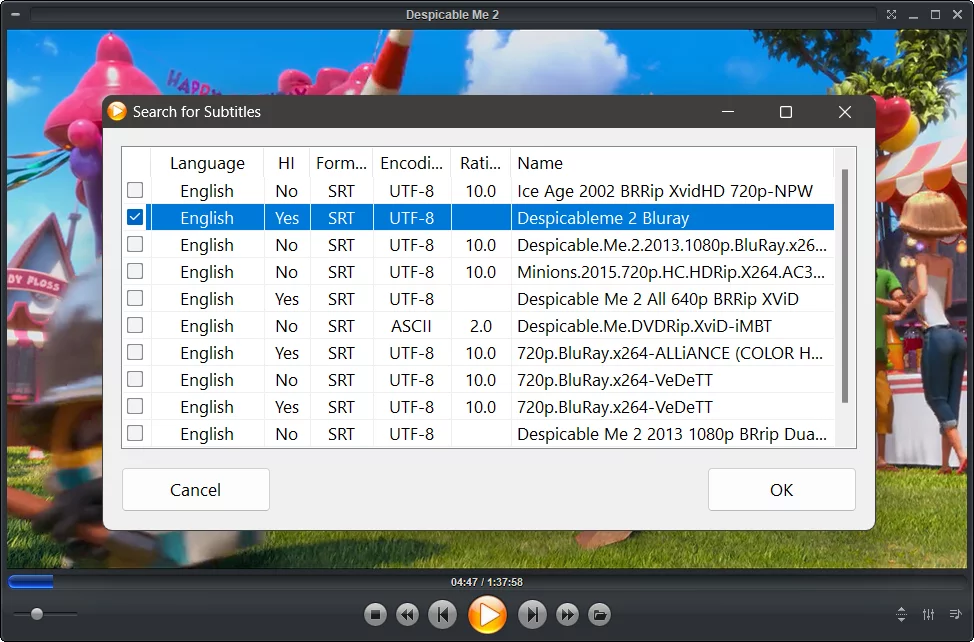Select Minions.2015.720p.HC.HDRip row name

[x=671, y=272]
